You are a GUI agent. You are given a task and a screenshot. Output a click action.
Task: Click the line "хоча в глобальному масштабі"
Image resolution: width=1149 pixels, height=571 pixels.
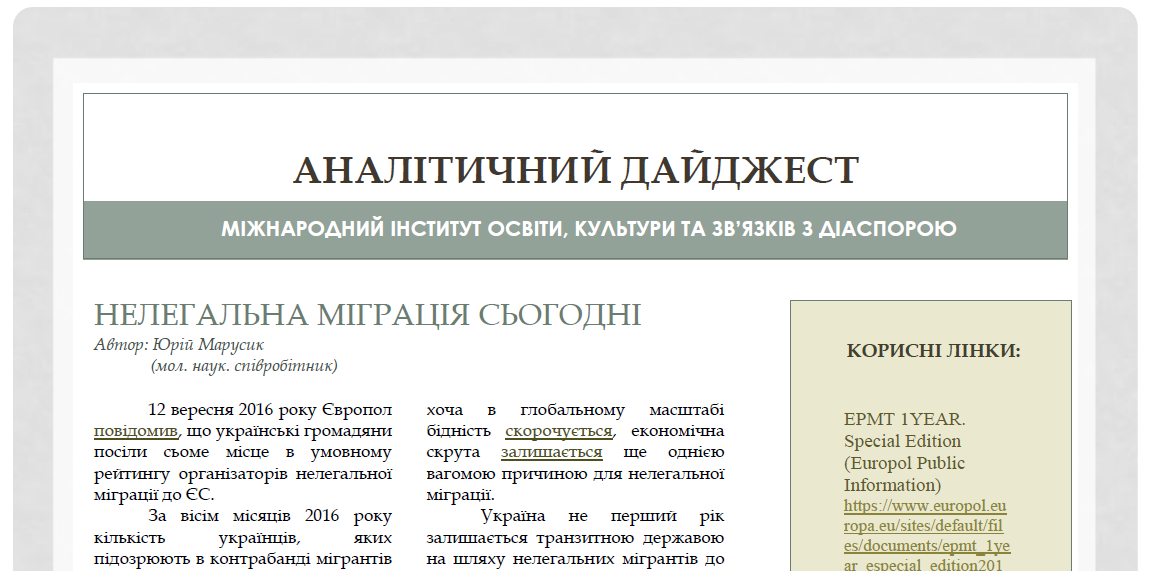click(x=575, y=410)
